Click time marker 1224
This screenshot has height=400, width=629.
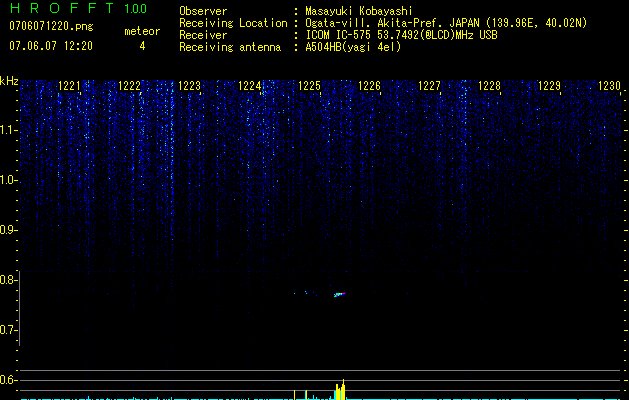click(x=249, y=86)
